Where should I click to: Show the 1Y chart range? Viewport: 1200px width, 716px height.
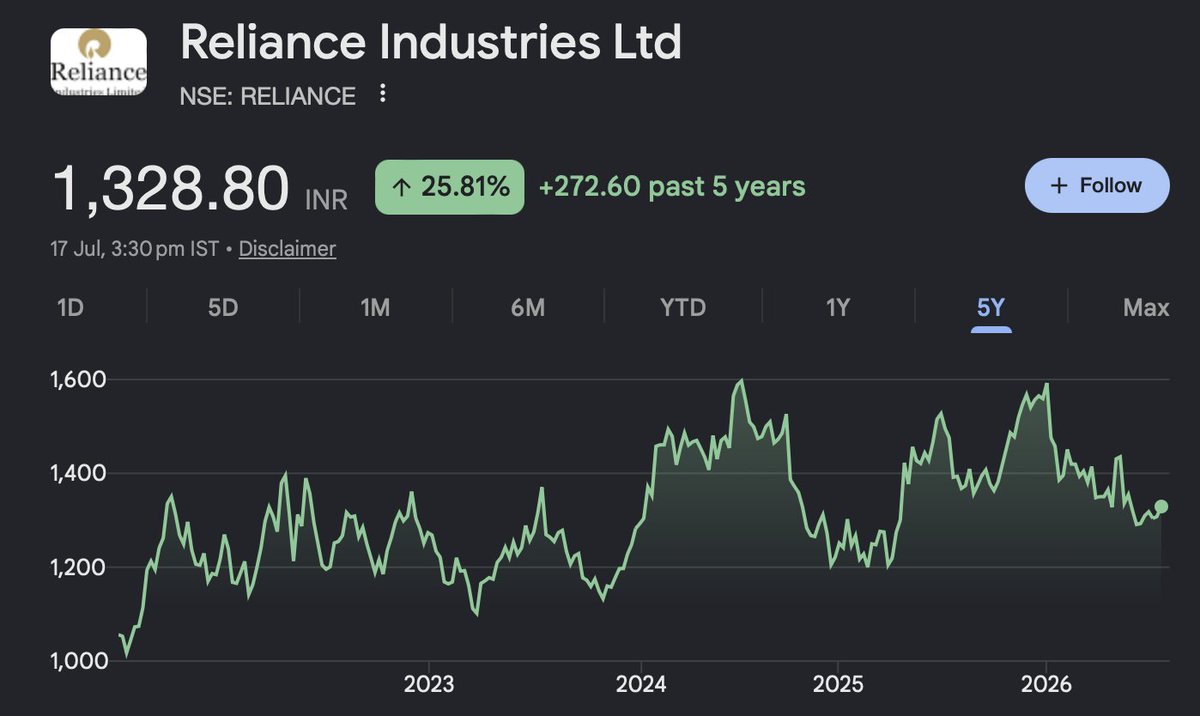point(838,307)
